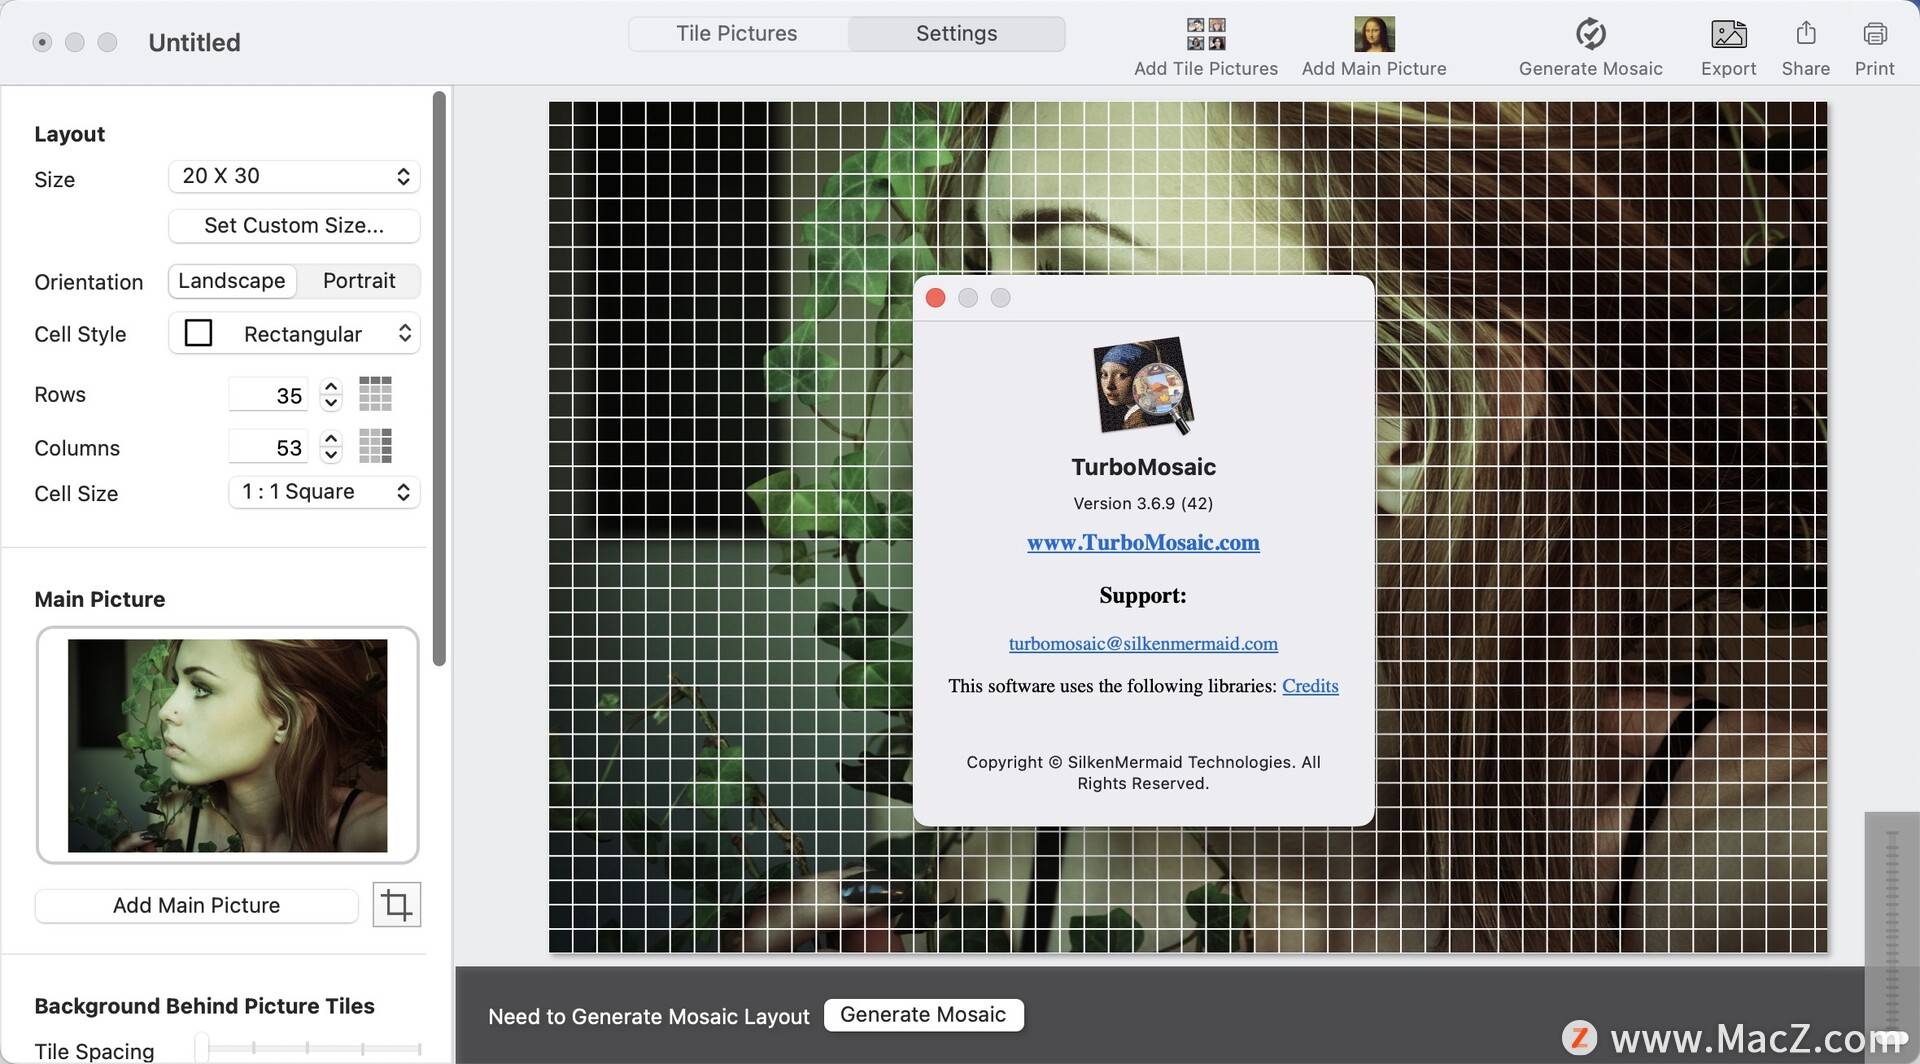Click the grid icon next to Rows
The width and height of the screenshot is (1920, 1064).
[x=375, y=394]
